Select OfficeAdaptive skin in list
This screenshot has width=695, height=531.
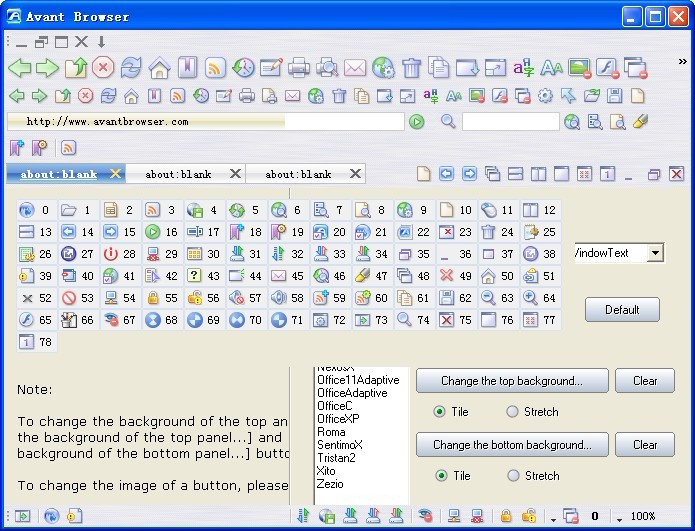[x=352, y=393]
